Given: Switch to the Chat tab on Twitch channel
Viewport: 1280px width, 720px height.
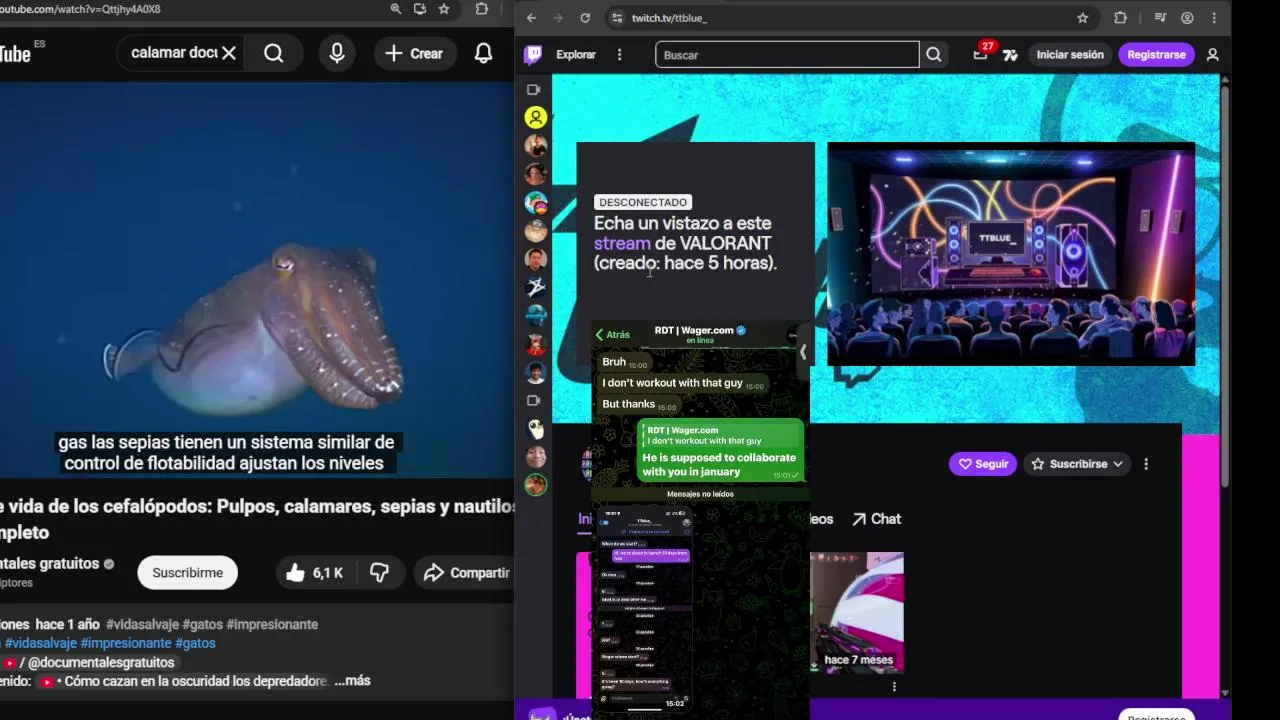Looking at the screenshot, I should point(876,519).
